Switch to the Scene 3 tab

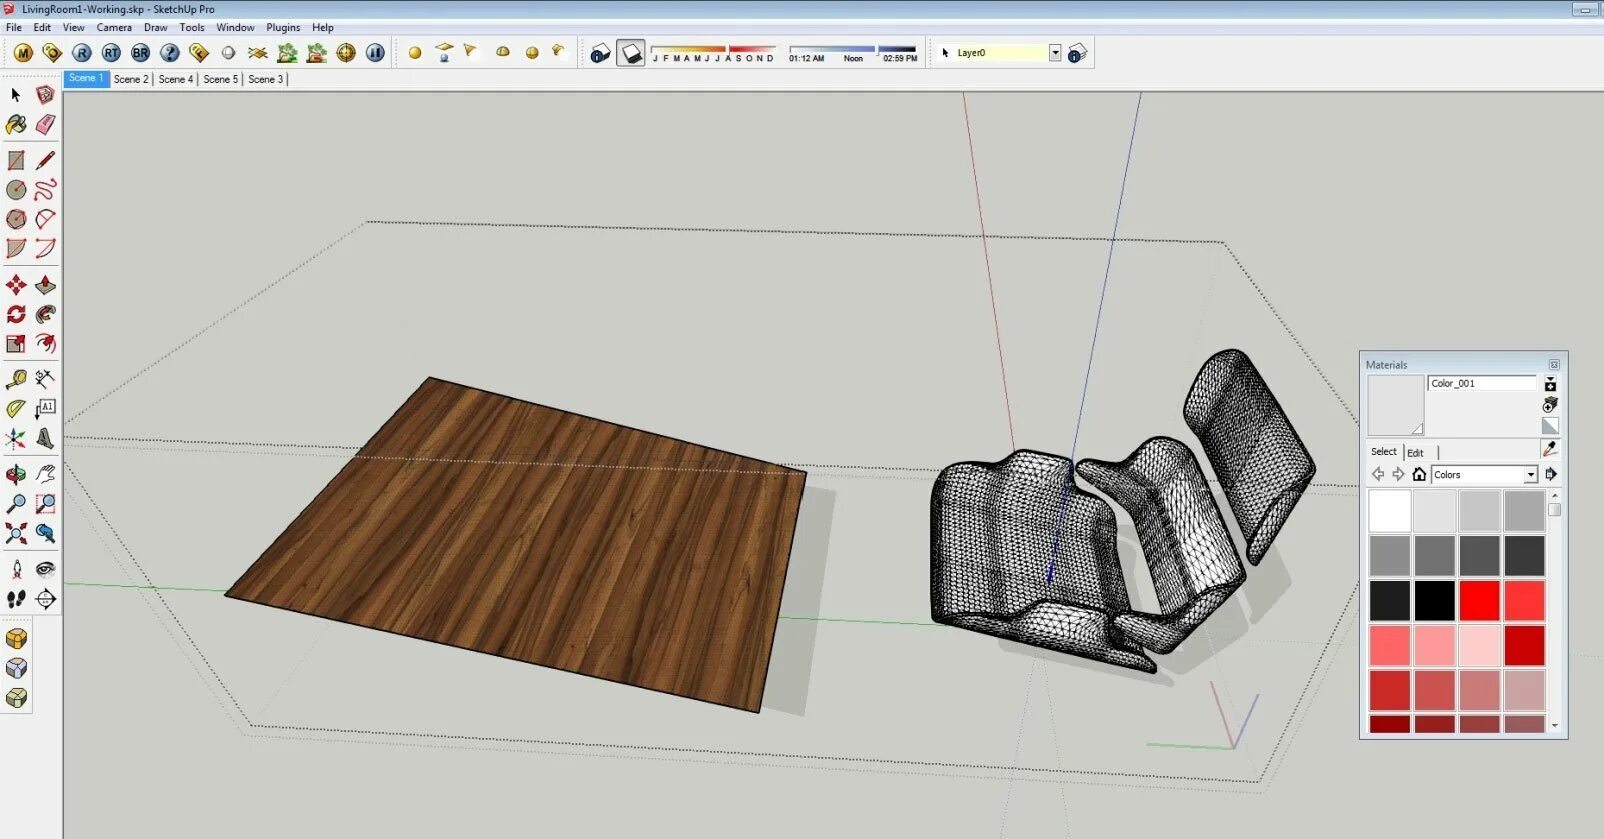click(266, 79)
